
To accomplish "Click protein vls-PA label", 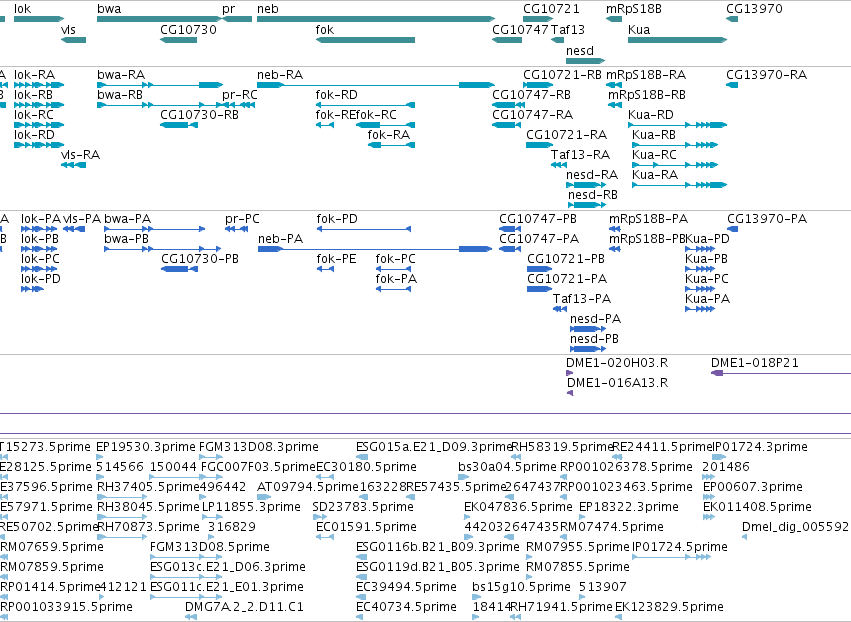I will [82, 219].
